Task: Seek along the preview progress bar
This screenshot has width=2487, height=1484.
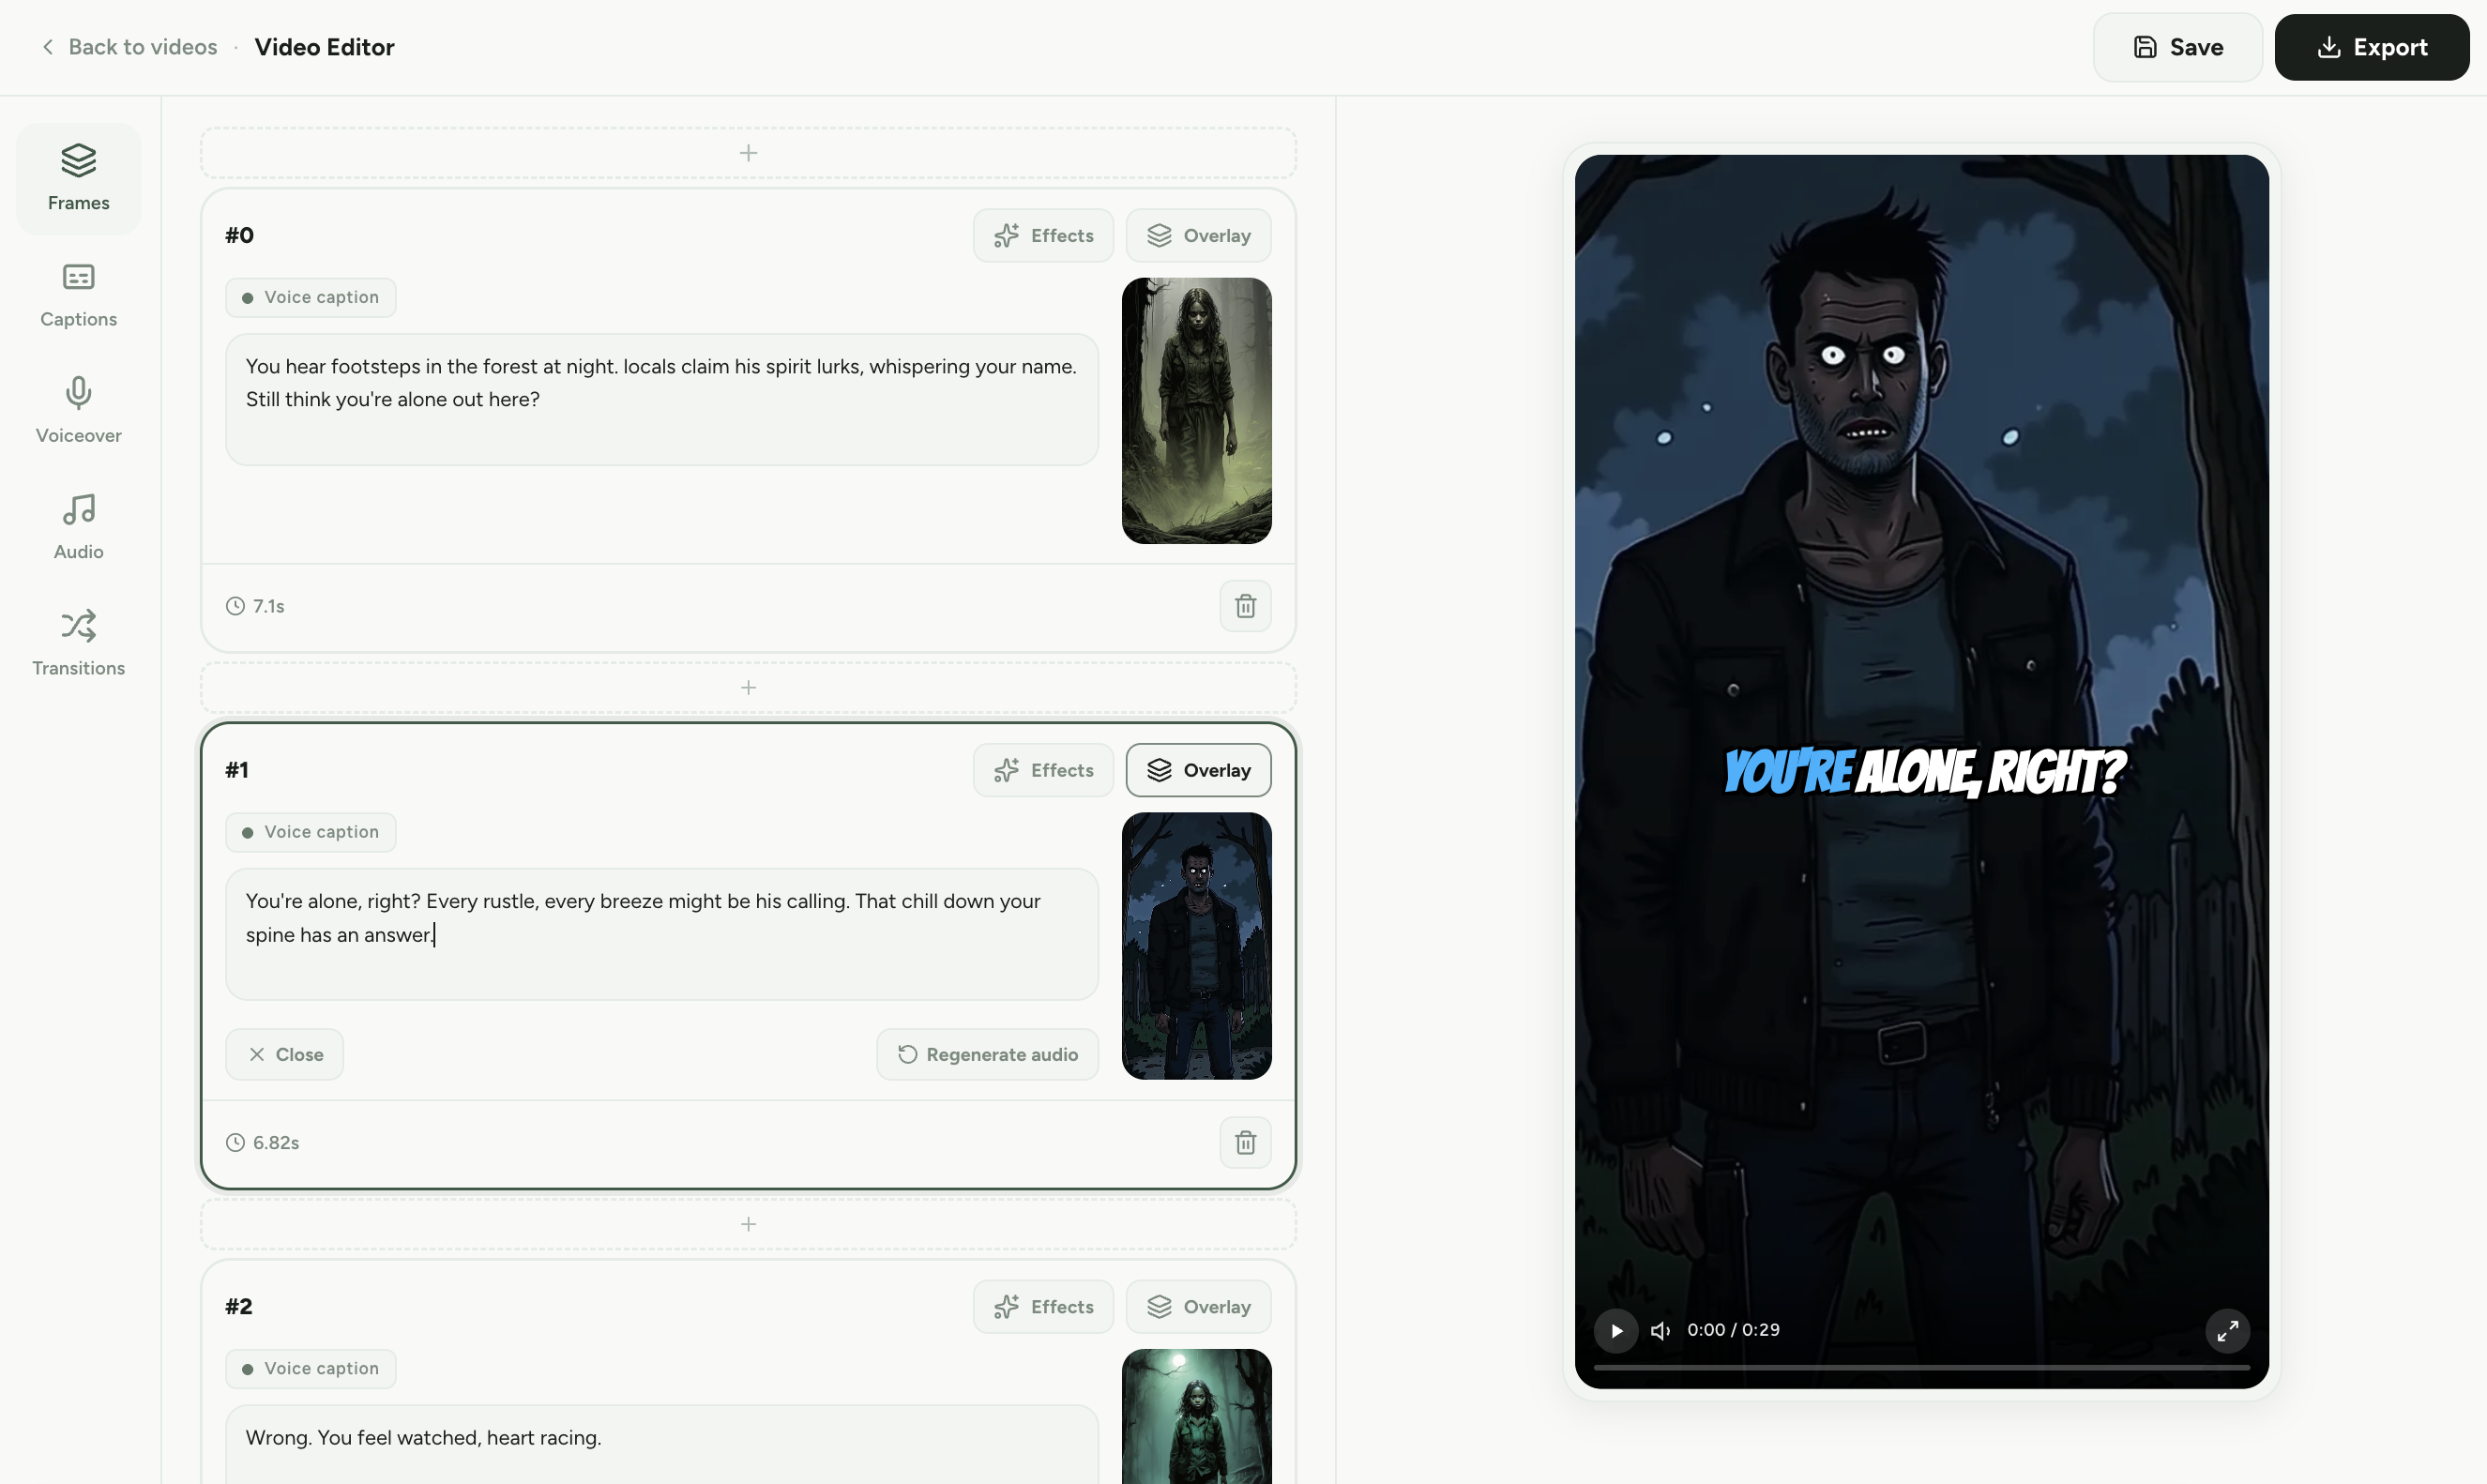Action: coord(1921,1367)
